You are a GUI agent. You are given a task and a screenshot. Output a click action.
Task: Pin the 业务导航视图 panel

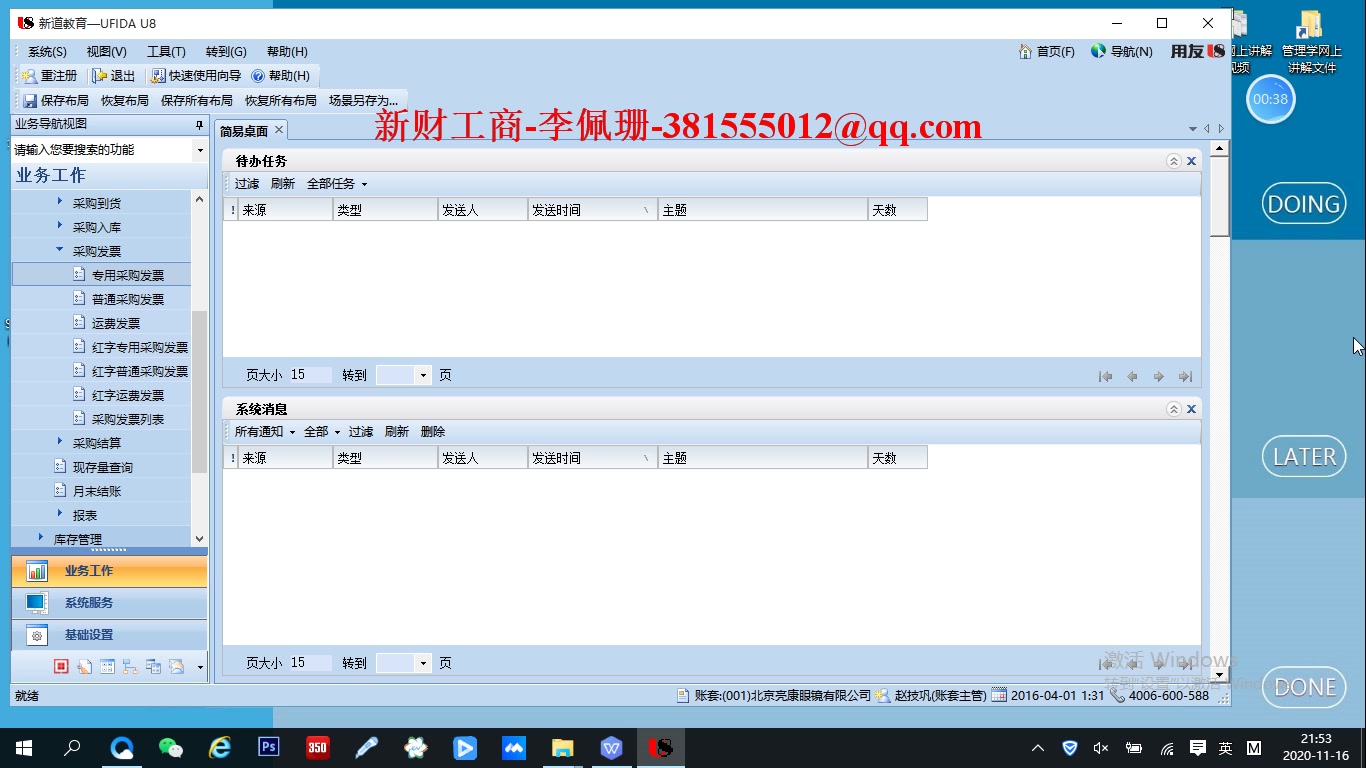click(197, 125)
